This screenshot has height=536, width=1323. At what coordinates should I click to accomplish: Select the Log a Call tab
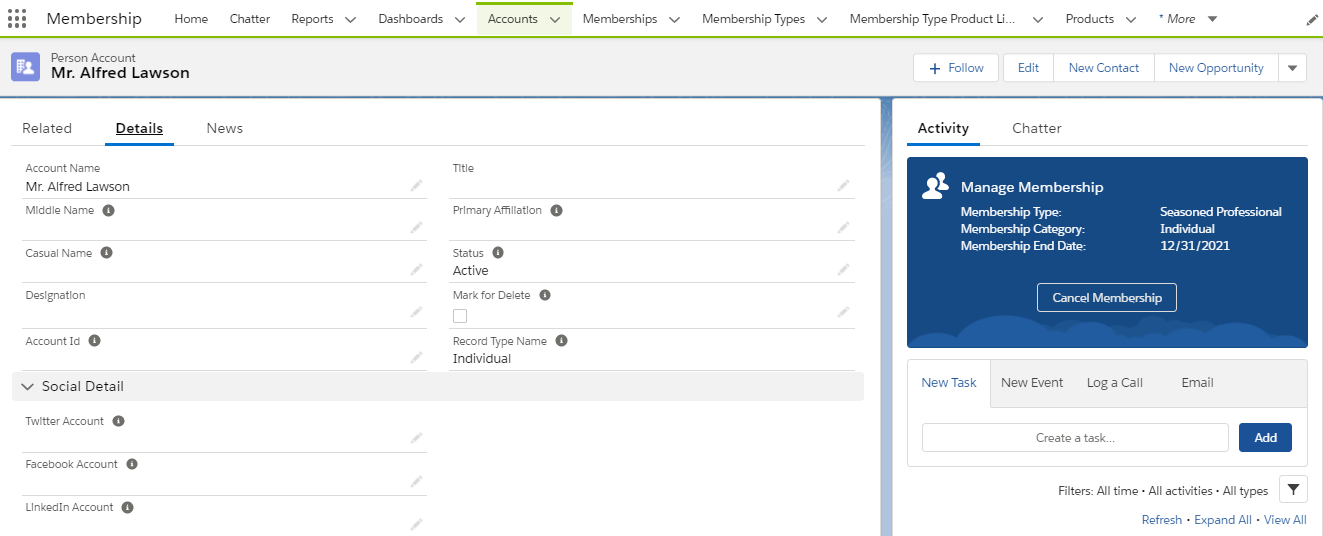[1114, 383]
